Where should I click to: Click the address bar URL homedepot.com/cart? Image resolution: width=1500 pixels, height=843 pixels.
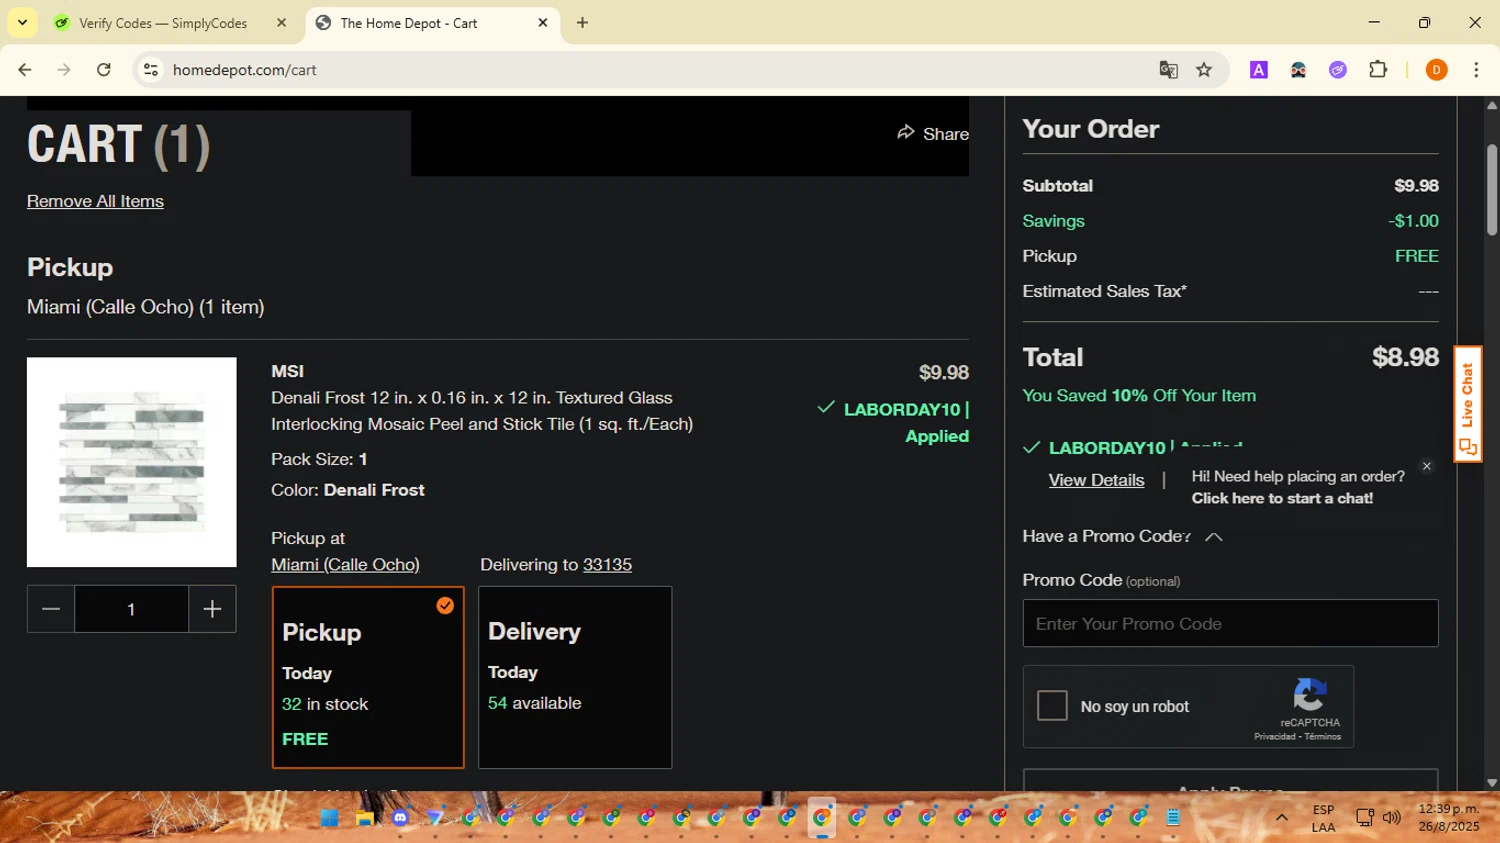coord(244,70)
